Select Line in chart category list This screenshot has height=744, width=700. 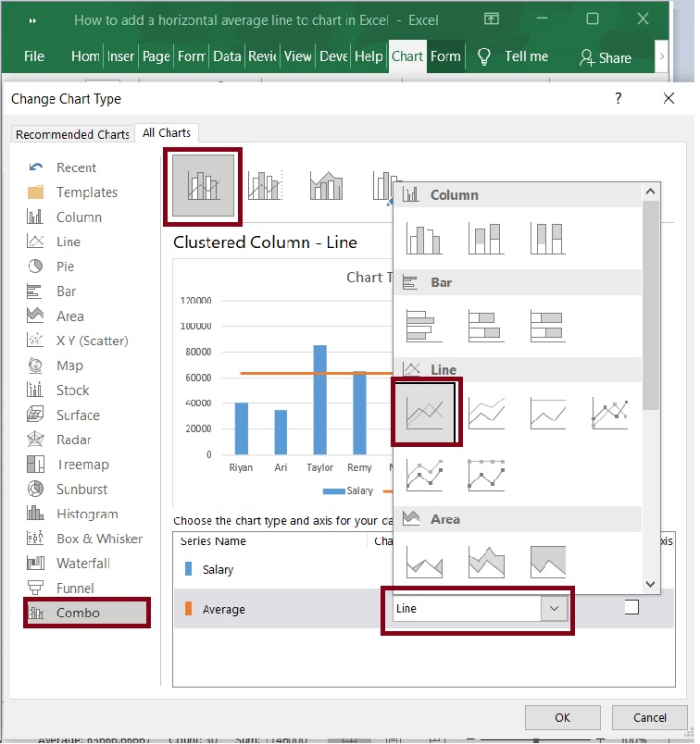pyautogui.click(x=68, y=242)
